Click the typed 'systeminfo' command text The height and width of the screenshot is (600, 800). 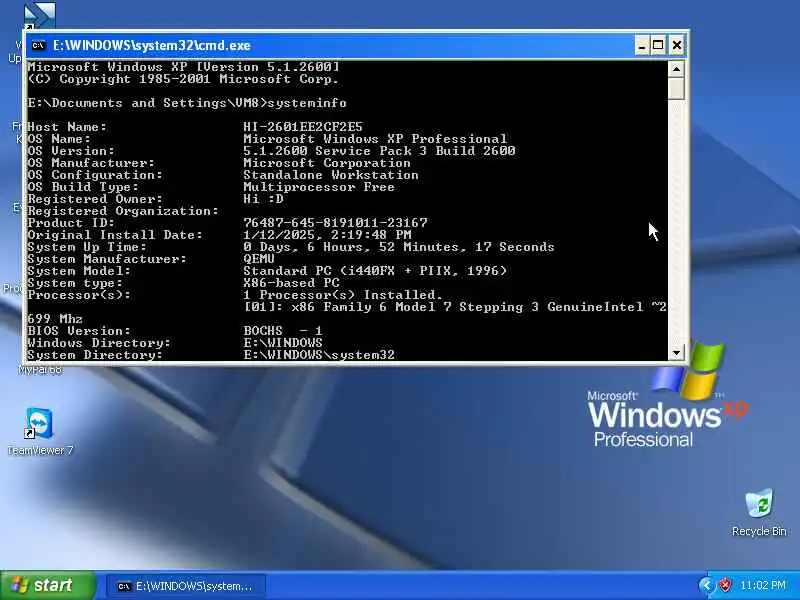pos(307,103)
